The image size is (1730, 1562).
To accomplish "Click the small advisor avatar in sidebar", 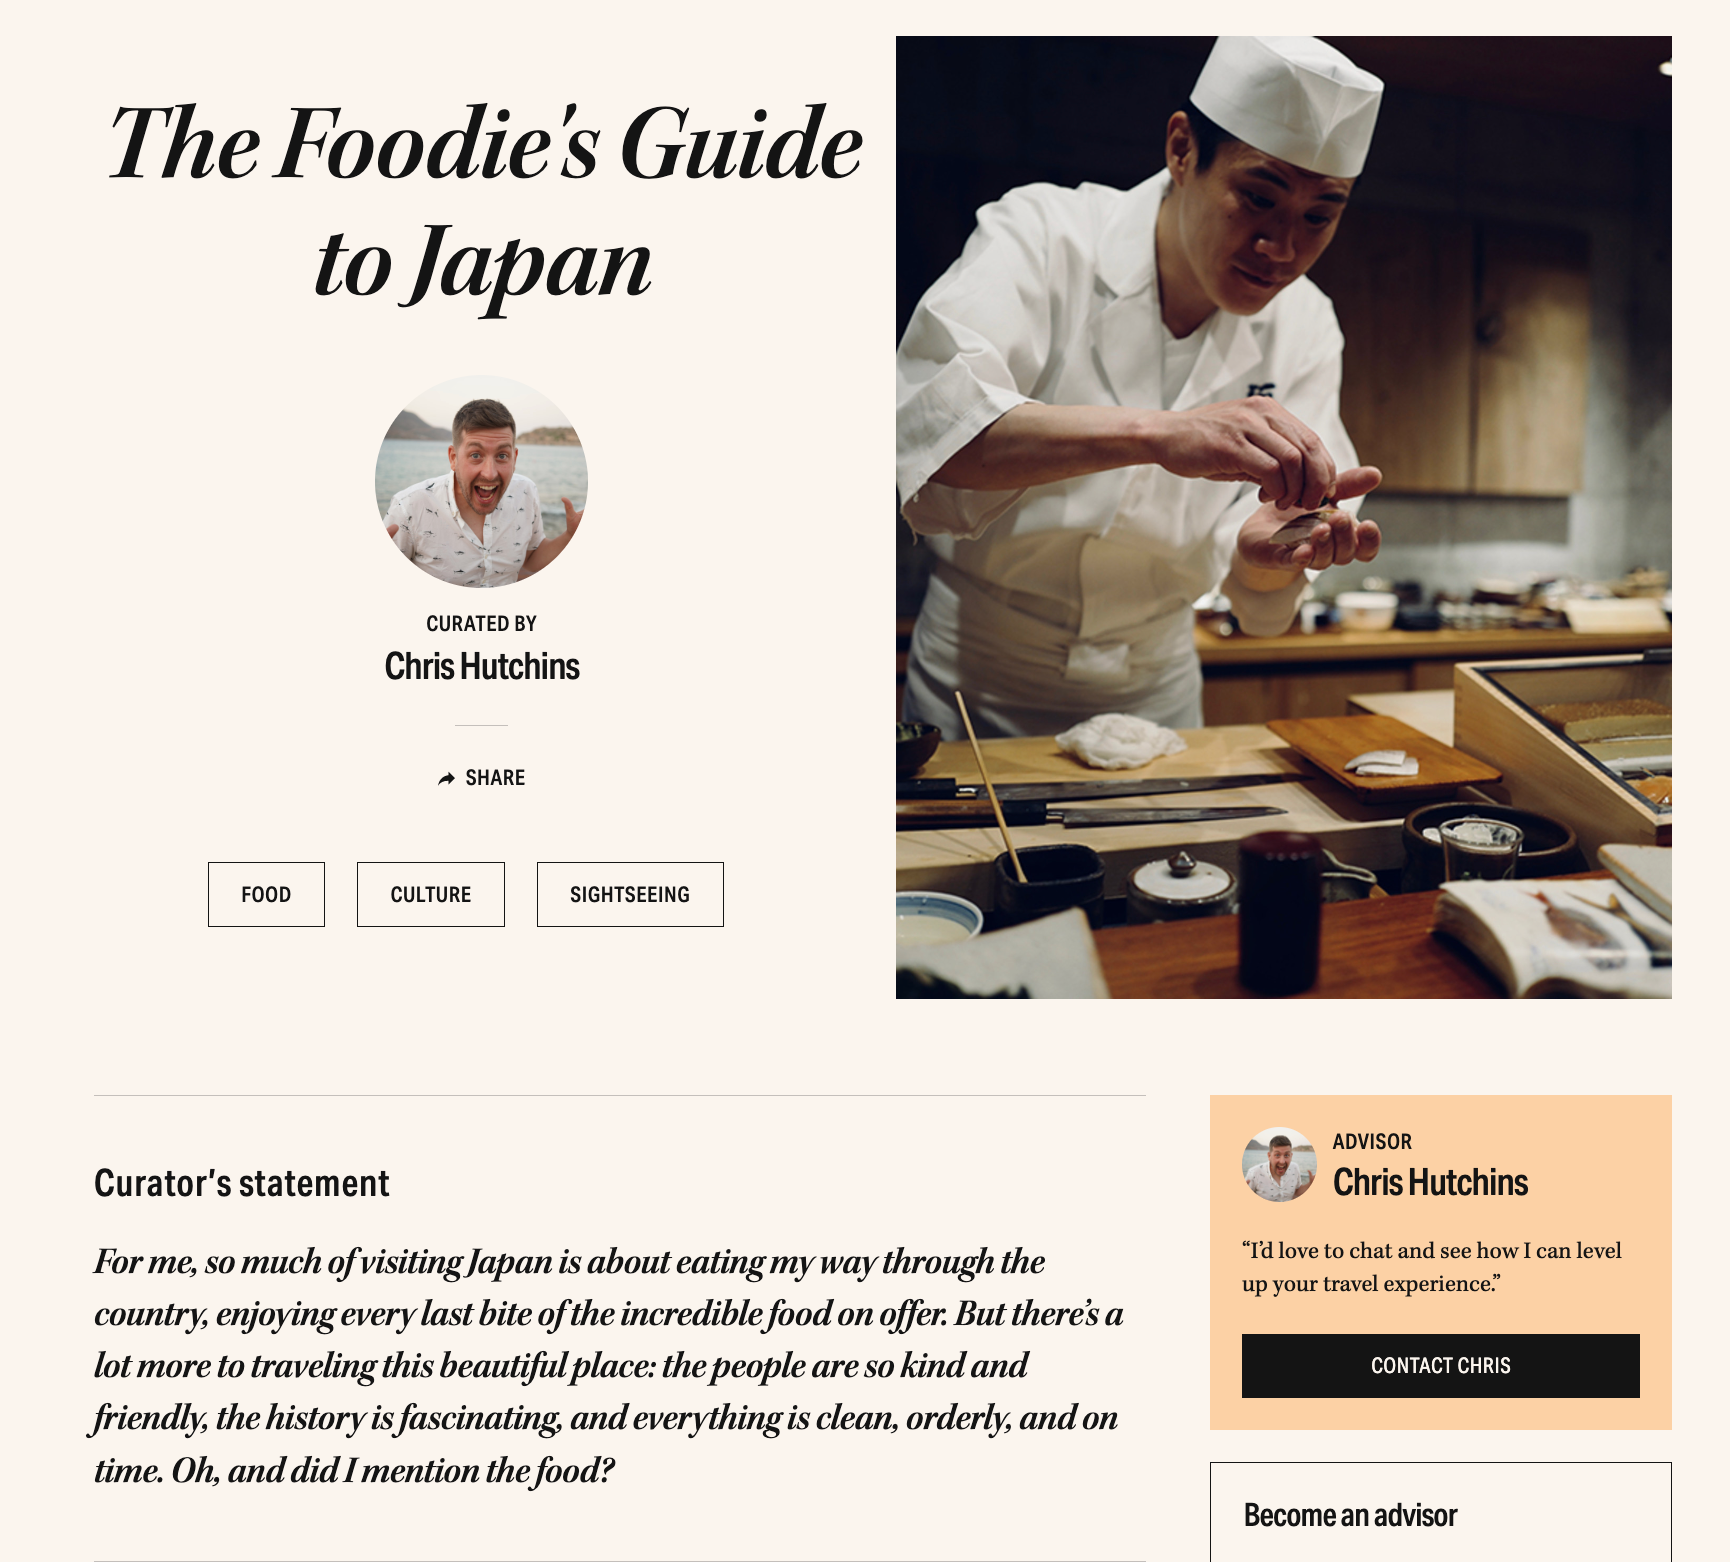I will (x=1279, y=1164).
